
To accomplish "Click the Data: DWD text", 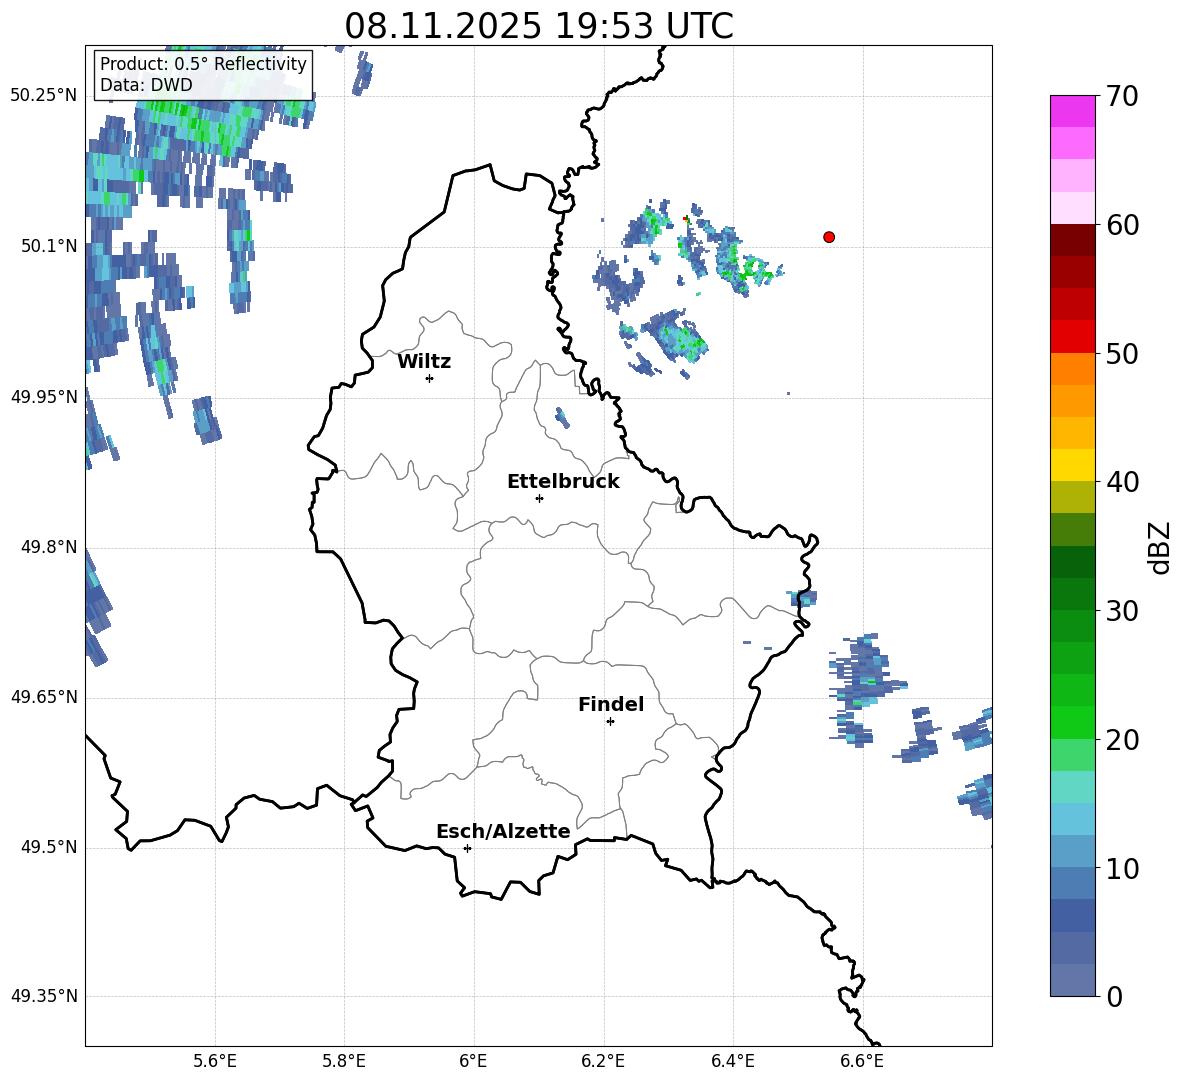I will pos(146,85).
